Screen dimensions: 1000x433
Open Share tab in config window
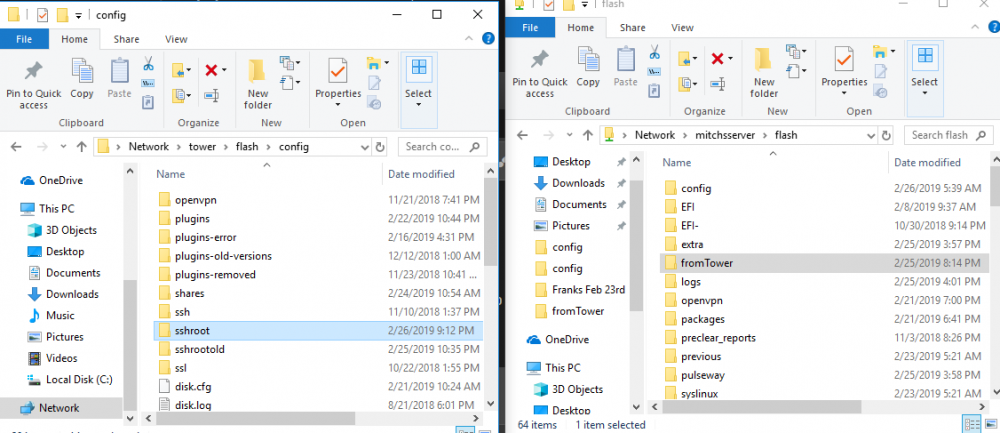[x=126, y=39]
